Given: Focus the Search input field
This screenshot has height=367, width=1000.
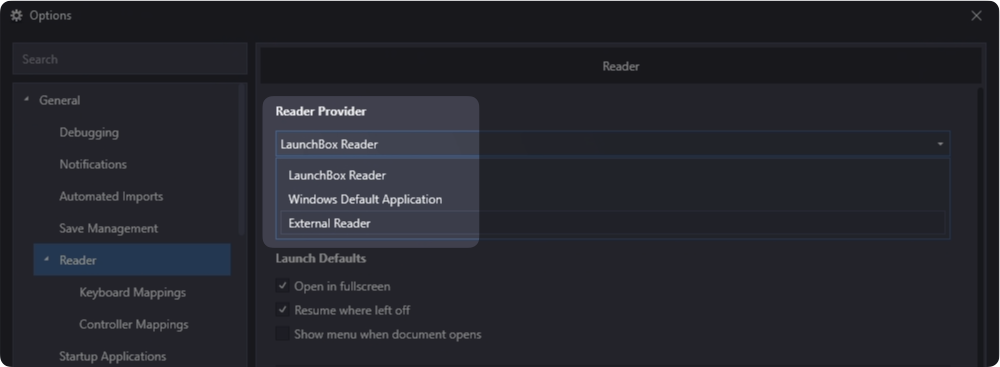Looking at the screenshot, I should click(x=130, y=59).
